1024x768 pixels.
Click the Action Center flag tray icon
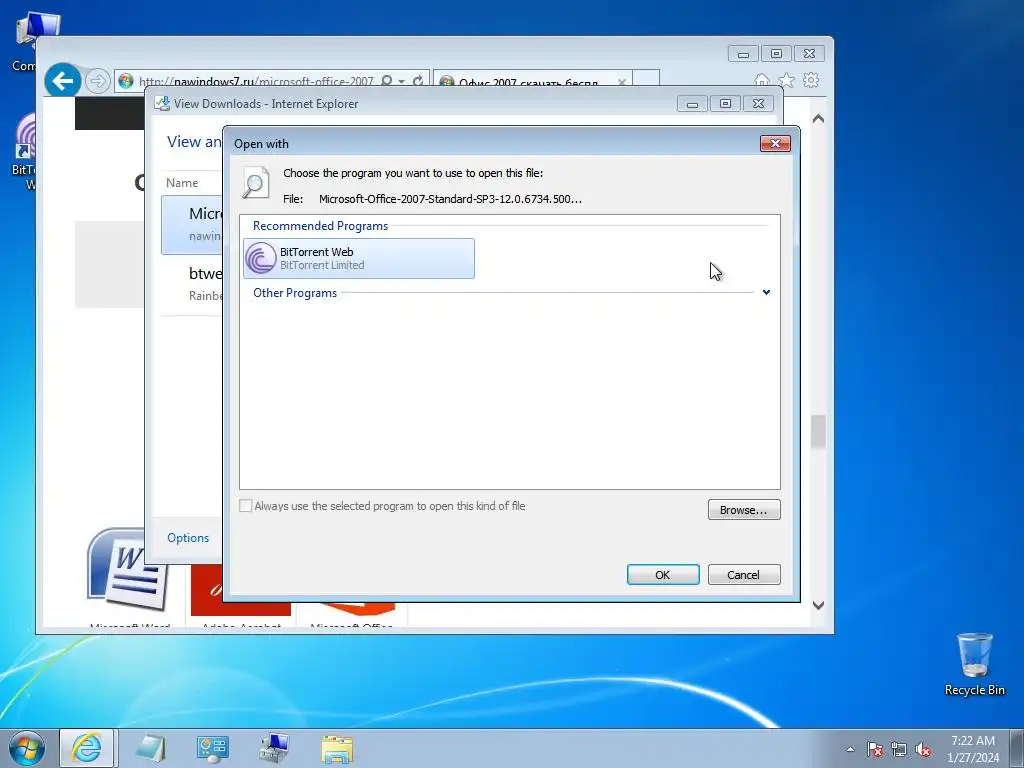874,749
